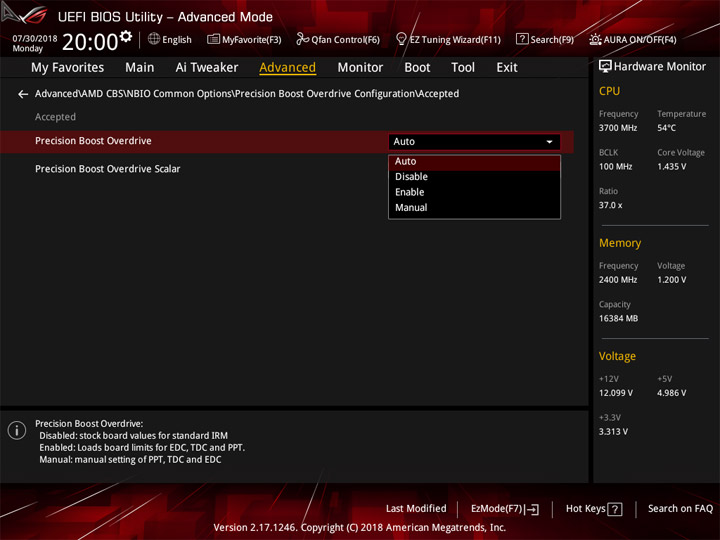The width and height of the screenshot is (720, 540).
Task: Click the AURA light icon
Action: coord(595,39)
